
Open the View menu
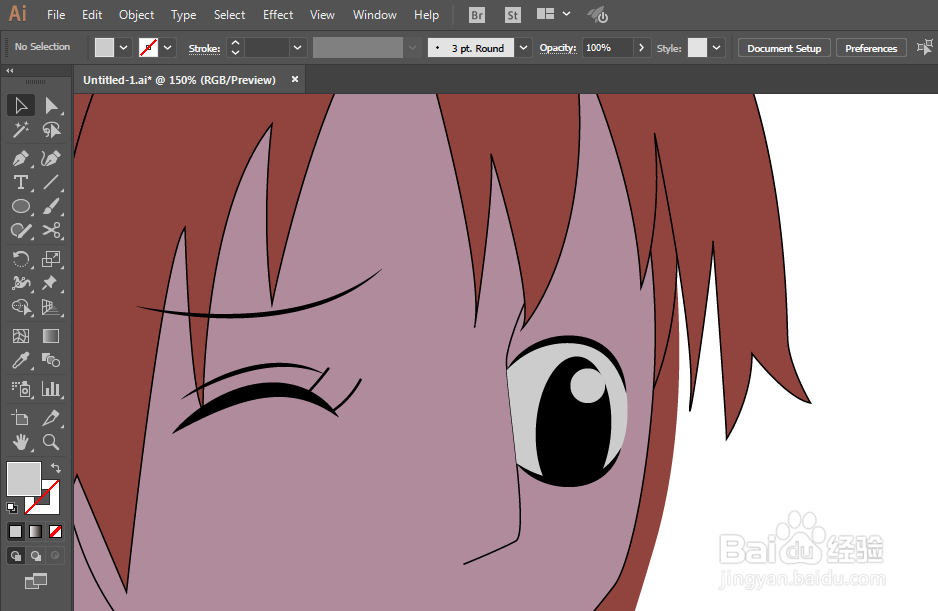(322, 15)
